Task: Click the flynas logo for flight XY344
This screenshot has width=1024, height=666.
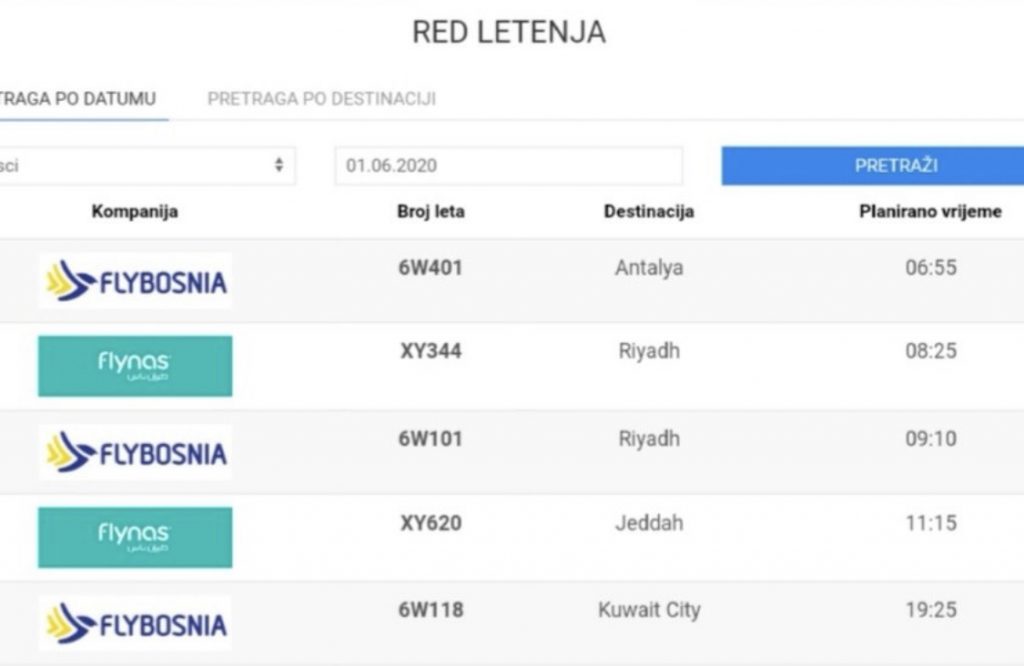Action: pyautogui.click(x=135, y=366)
